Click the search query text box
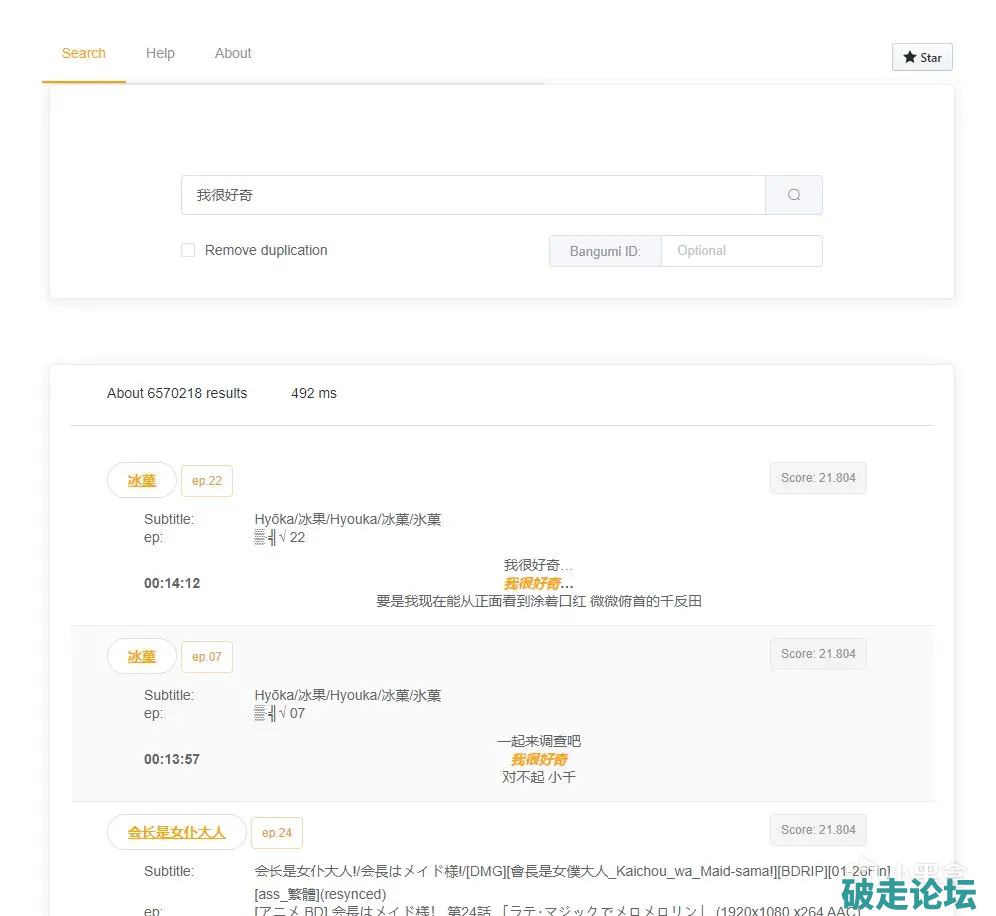 [x=472, y=195]
